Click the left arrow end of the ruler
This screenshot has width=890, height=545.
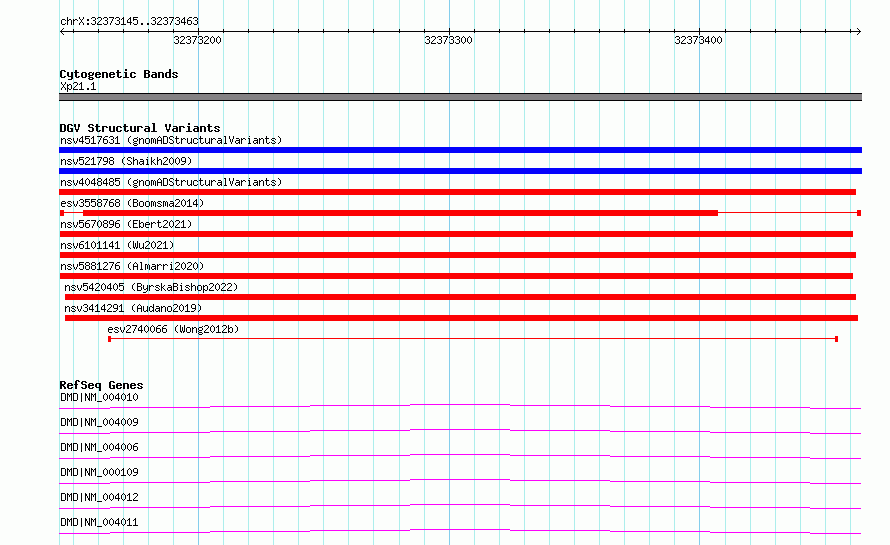click(x=63, y=31)
